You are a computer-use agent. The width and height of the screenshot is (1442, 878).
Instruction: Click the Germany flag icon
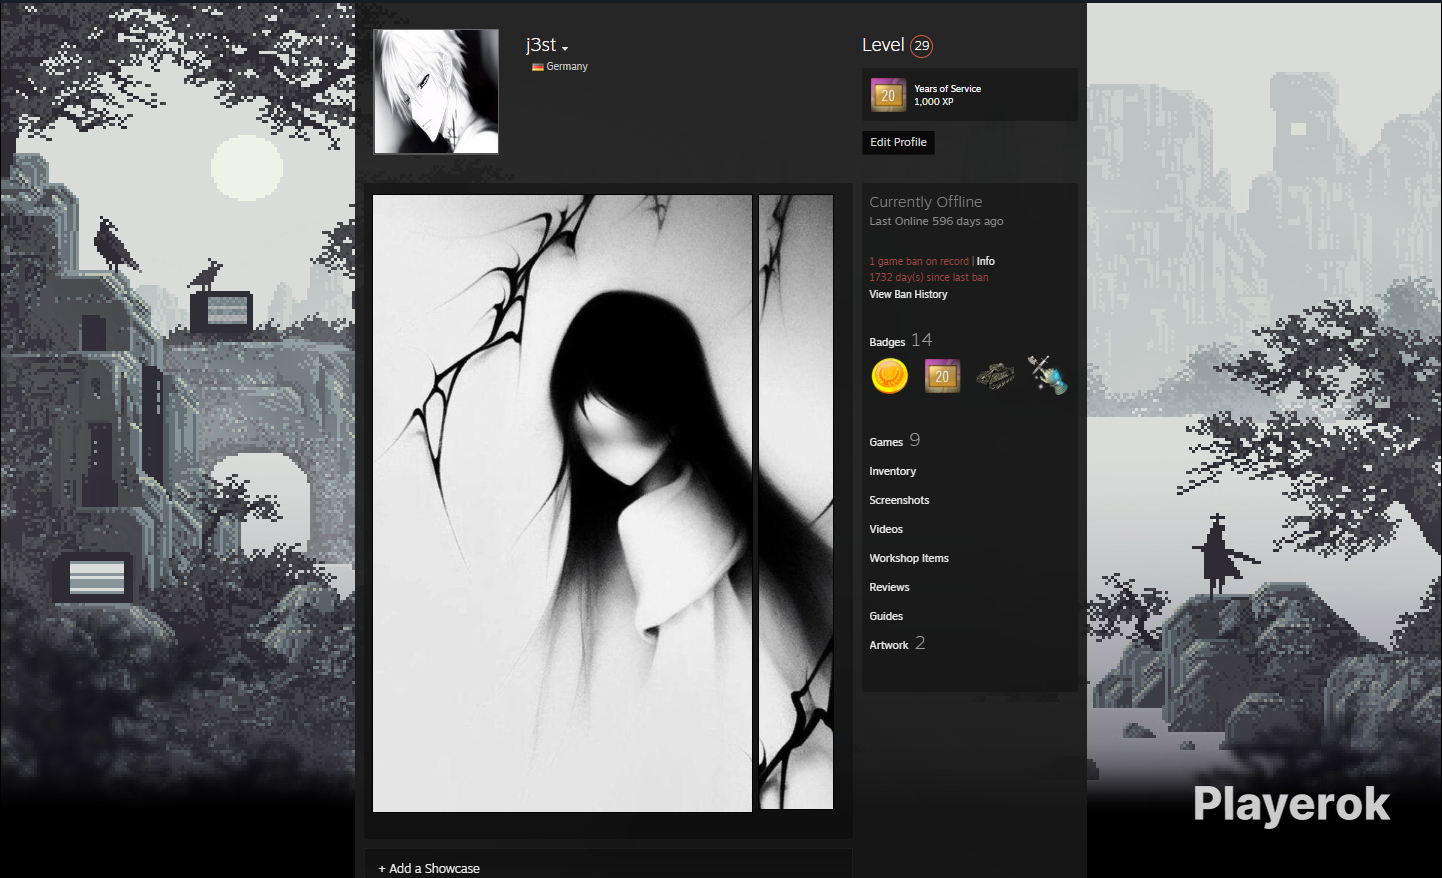click(537, 67)
